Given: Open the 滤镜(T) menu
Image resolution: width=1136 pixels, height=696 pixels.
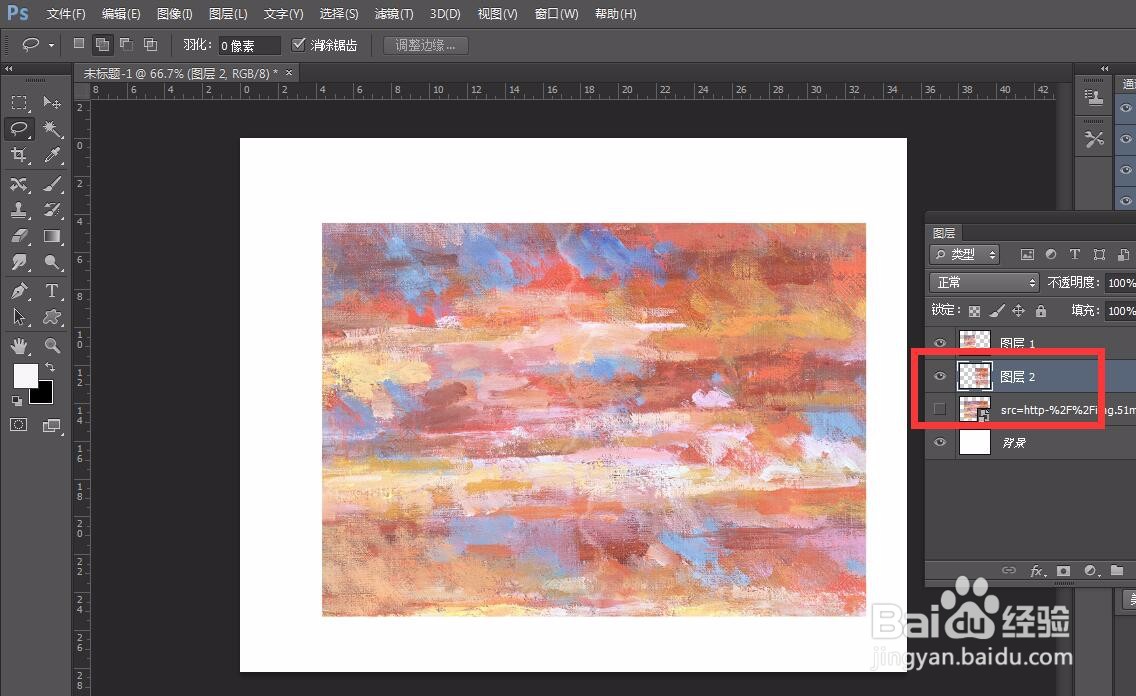Looking at the screenshot, I should pyautogui.click(x=394, y=14).
